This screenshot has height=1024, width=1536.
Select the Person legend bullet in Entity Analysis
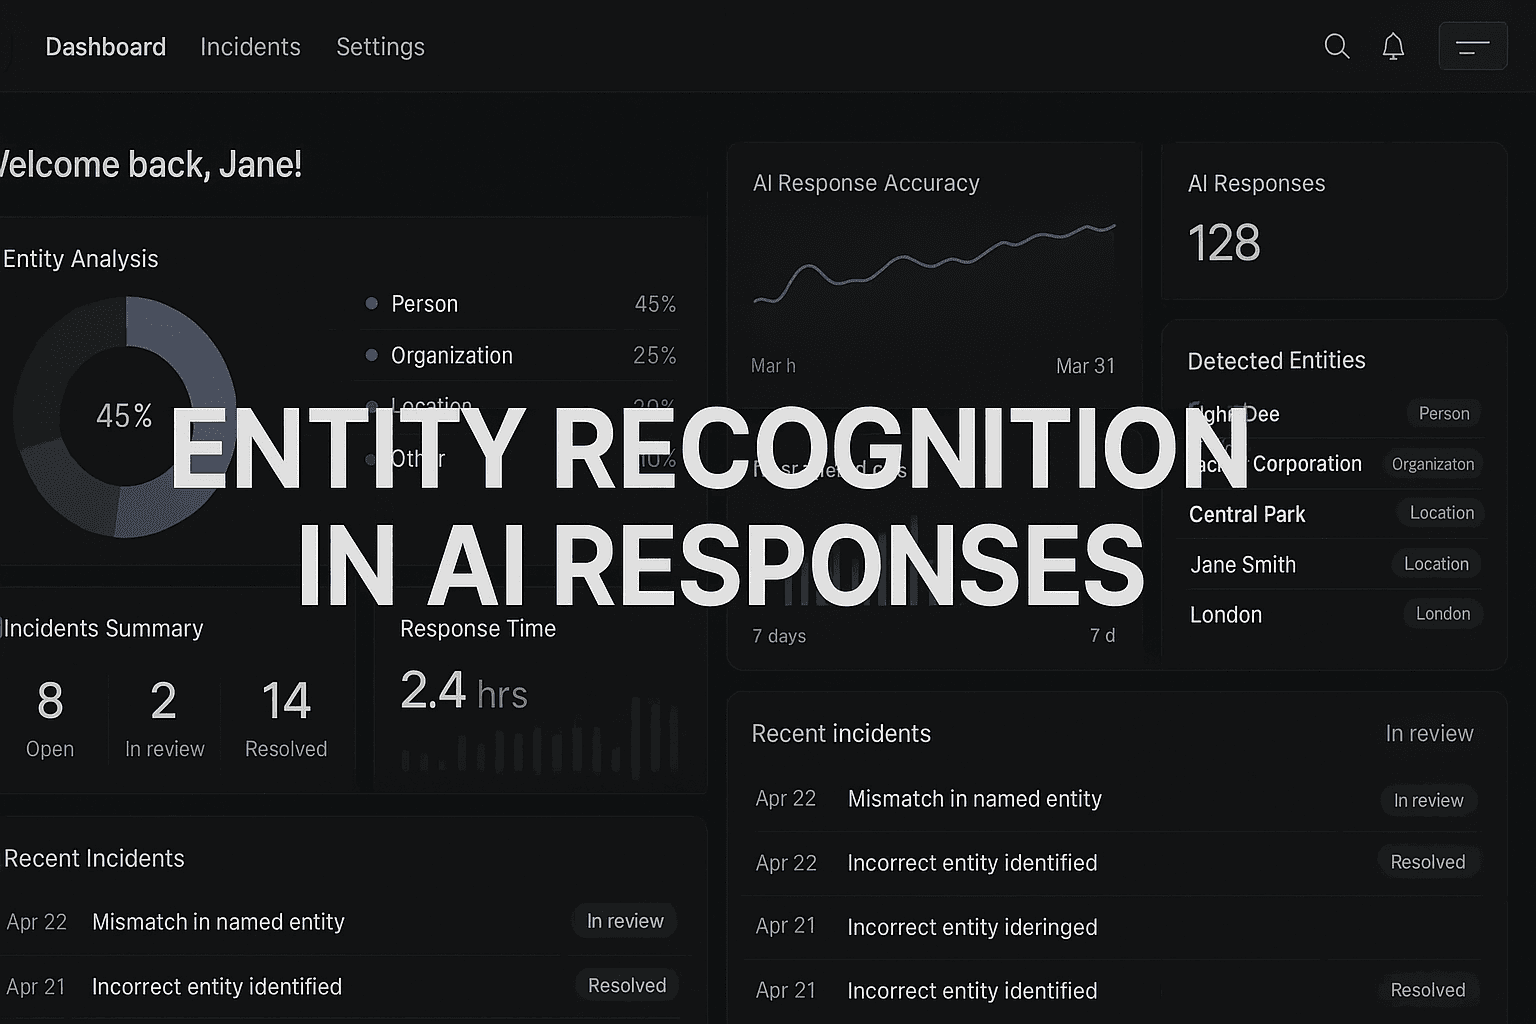[x=371, y=302]
